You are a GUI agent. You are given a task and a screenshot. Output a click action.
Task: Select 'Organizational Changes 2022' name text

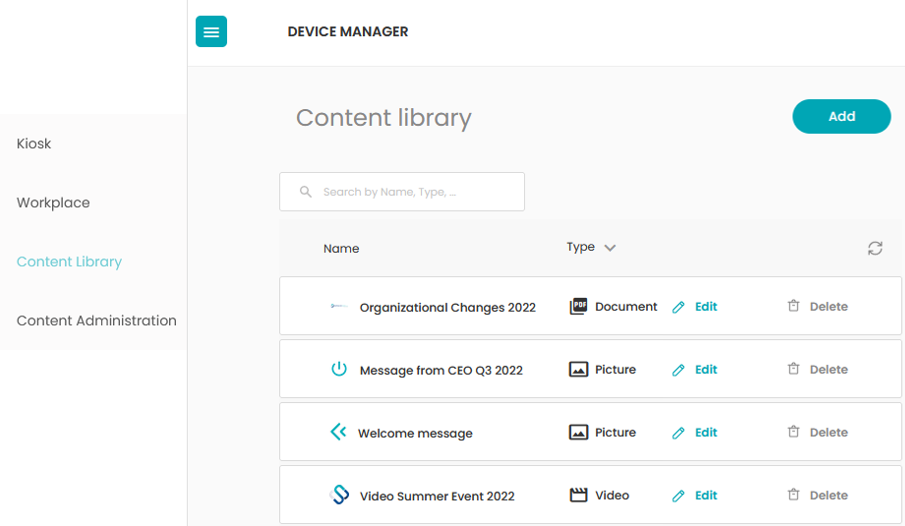point(447,307)
